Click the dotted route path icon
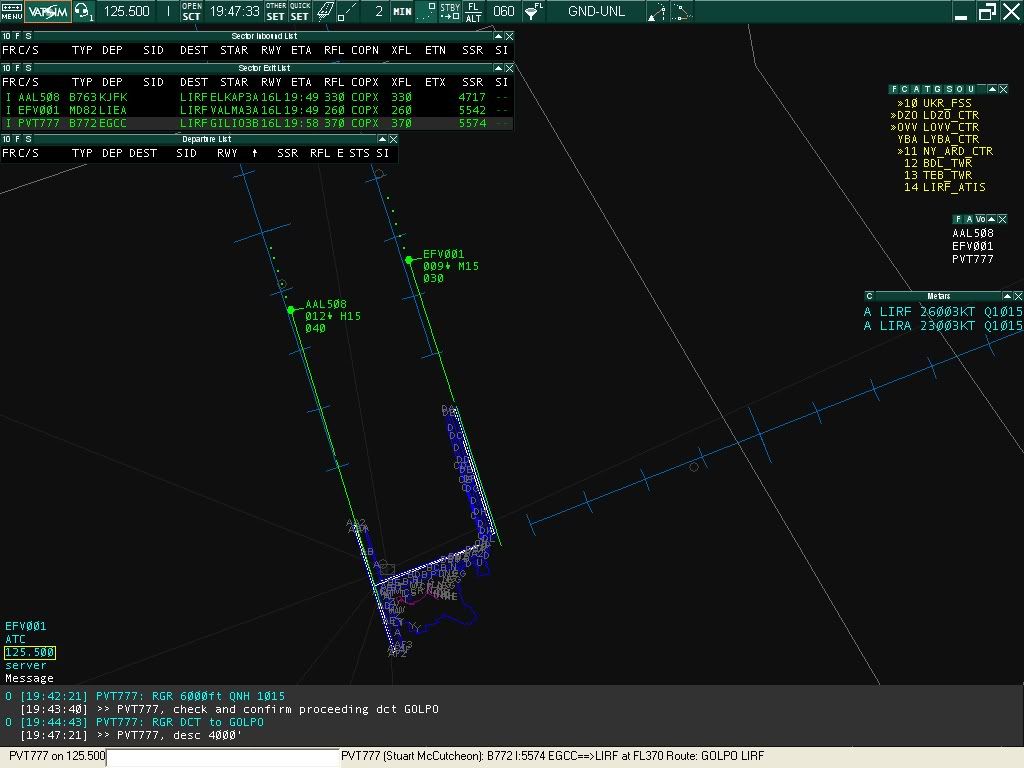The image size is (1024, 768). (x=680, y=11)
